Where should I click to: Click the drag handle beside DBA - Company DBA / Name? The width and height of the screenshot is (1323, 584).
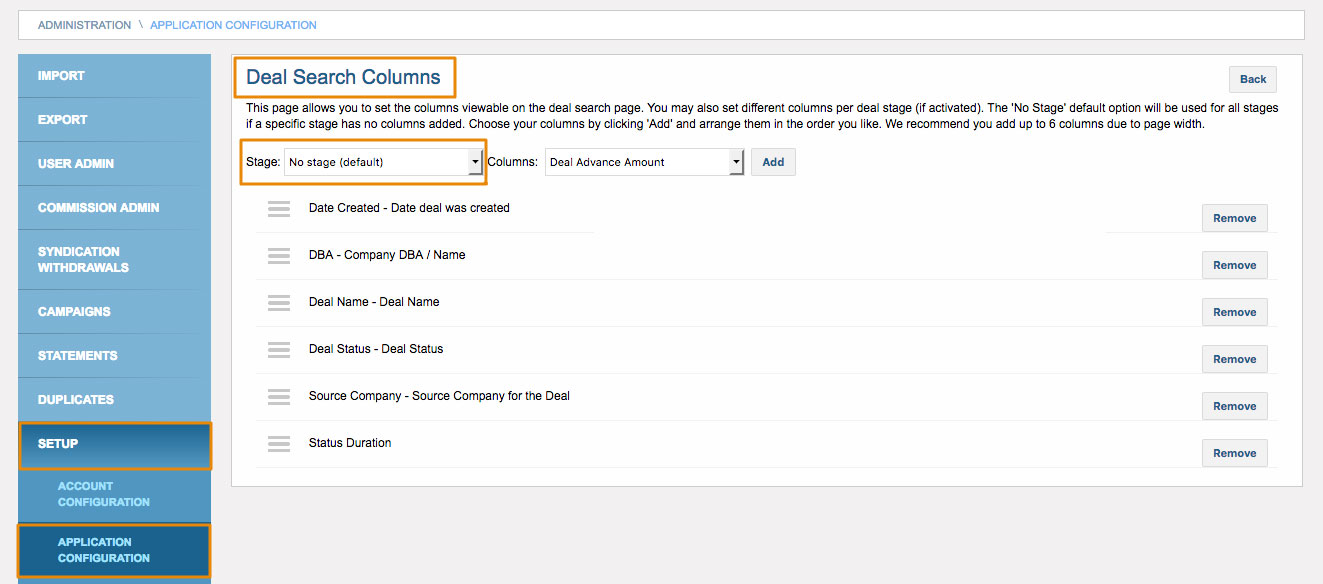(x=279, y=256)
